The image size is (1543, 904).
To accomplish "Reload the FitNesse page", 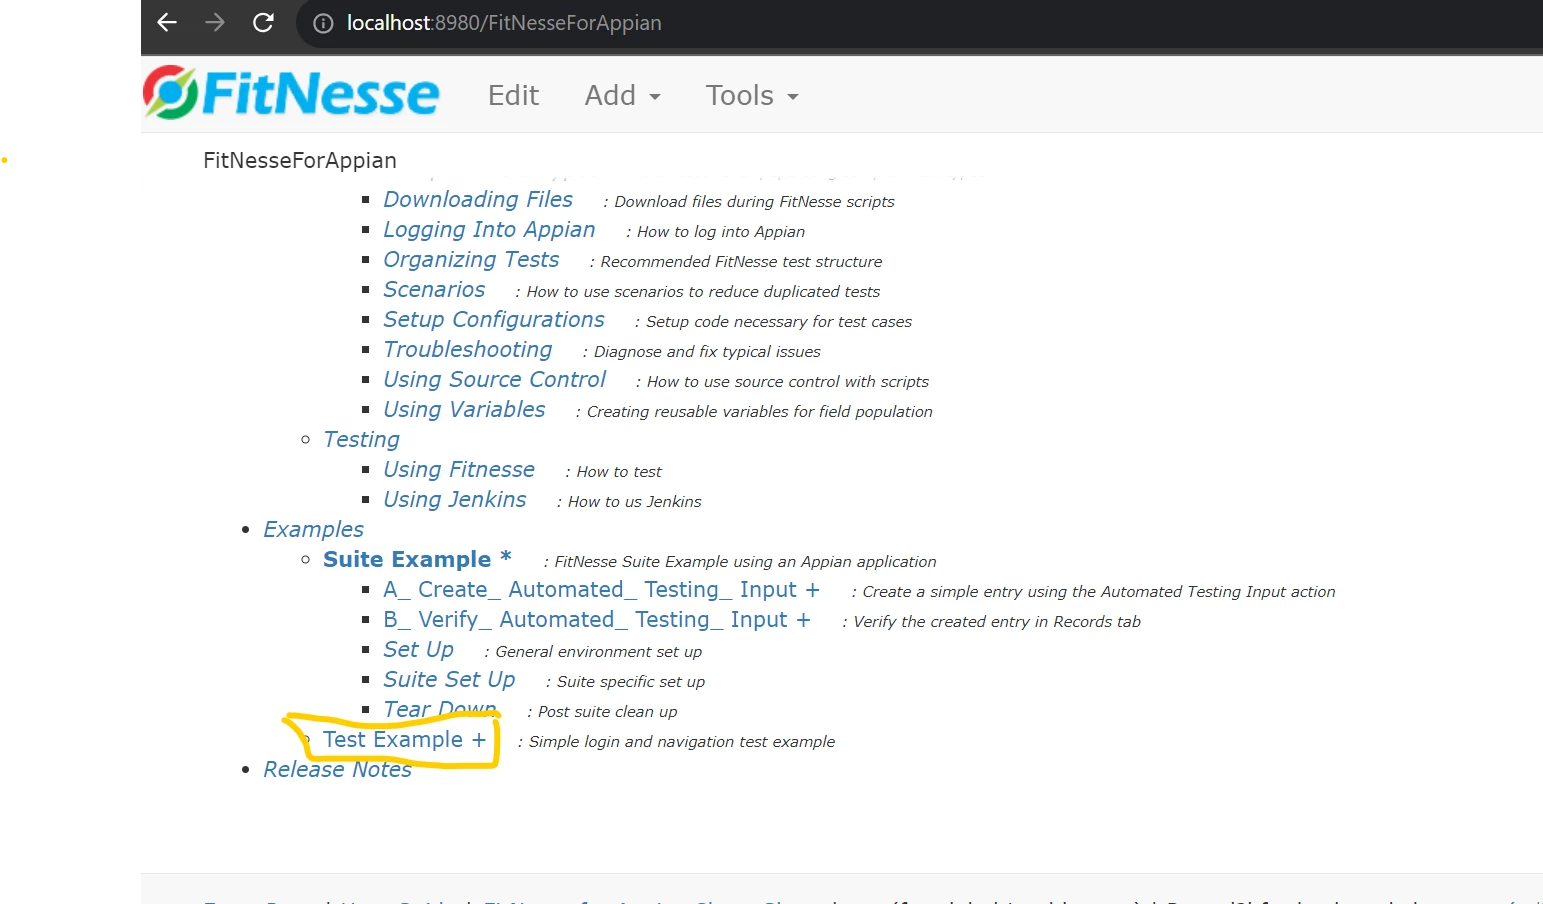I will tap(263, 22).
